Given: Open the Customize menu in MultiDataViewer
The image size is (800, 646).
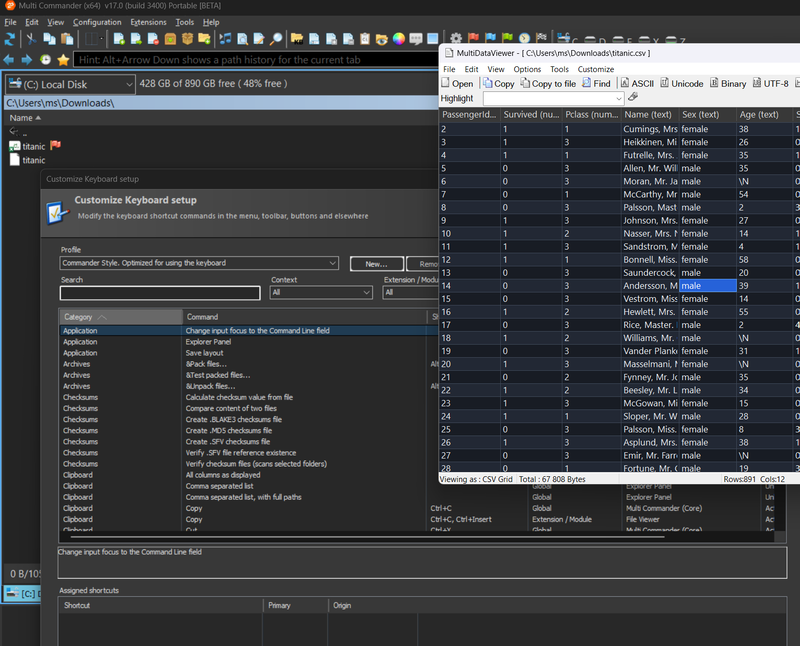Looking at the screenshot, I should coord(595,69).
